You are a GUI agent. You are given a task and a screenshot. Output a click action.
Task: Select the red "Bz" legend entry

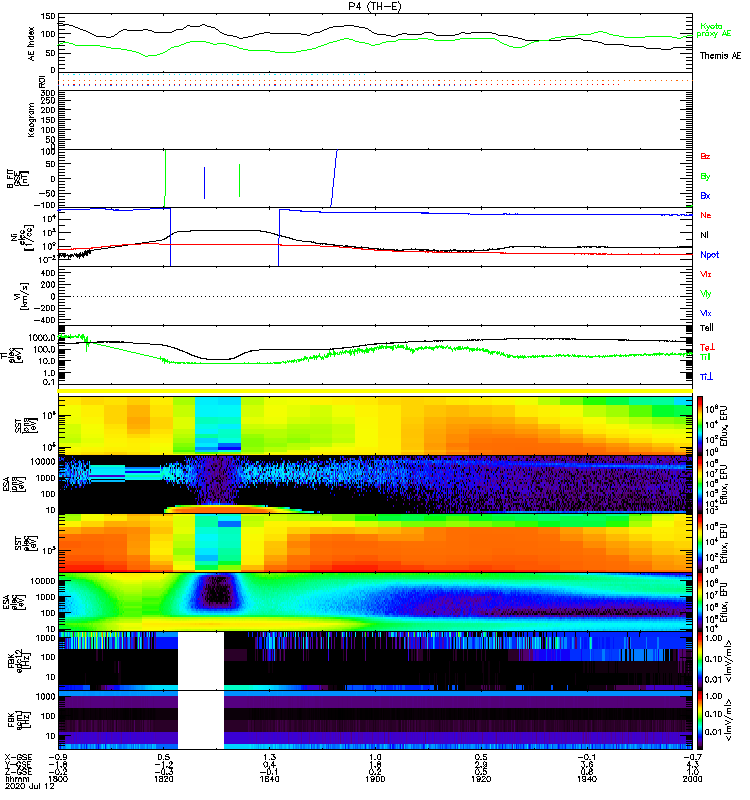pos(705,157)
